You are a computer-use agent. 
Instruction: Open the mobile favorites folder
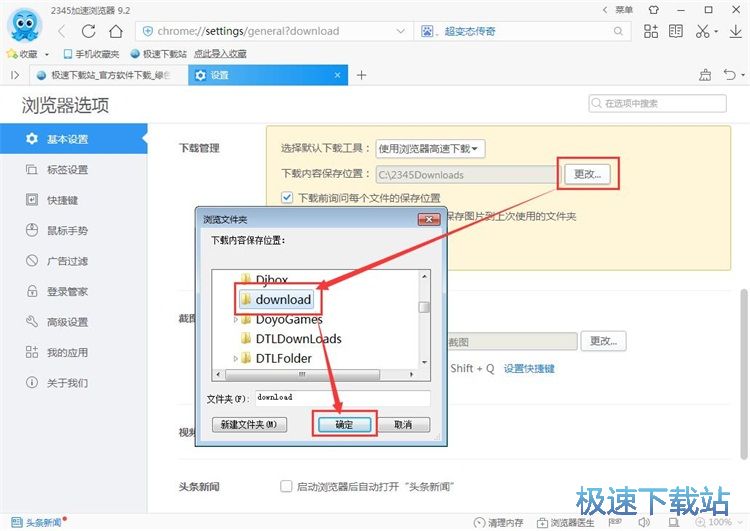tap(91, 54)
